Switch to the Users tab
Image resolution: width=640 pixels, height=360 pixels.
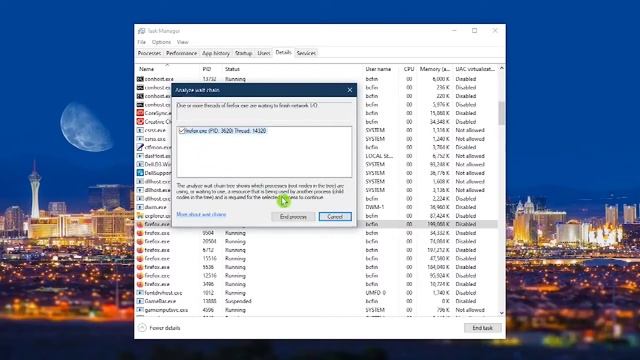[264, 53]
